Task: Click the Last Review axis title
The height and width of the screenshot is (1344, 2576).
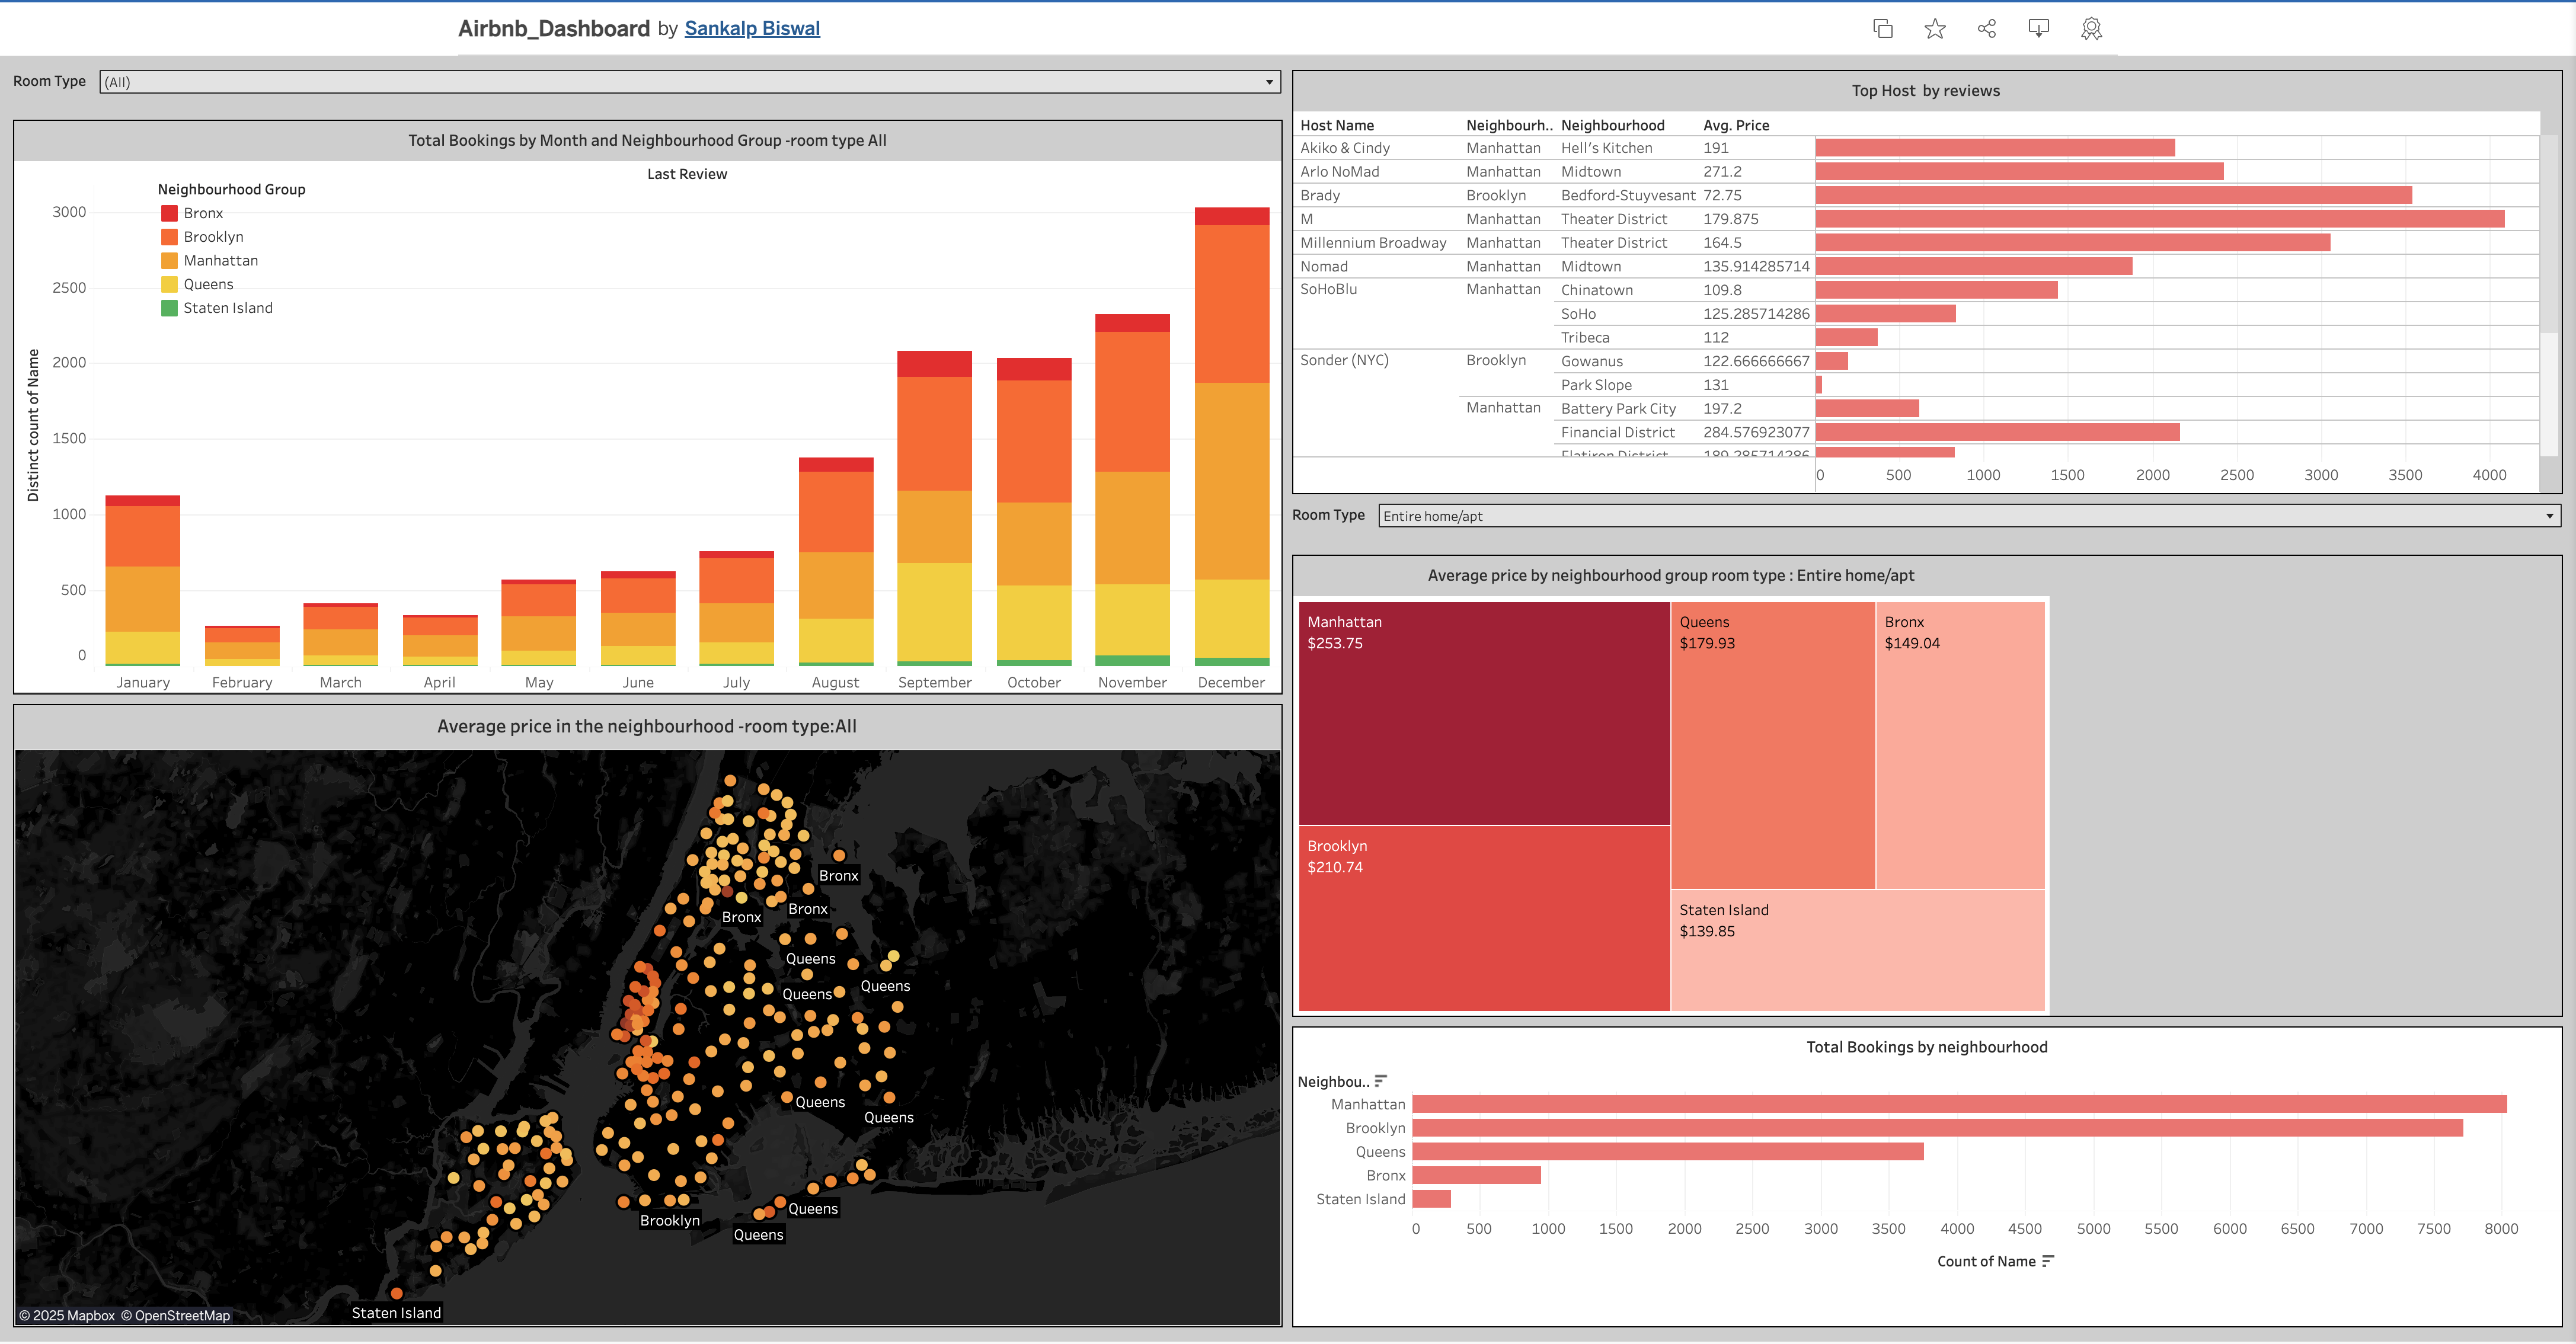Action: [x=687, y=174]
